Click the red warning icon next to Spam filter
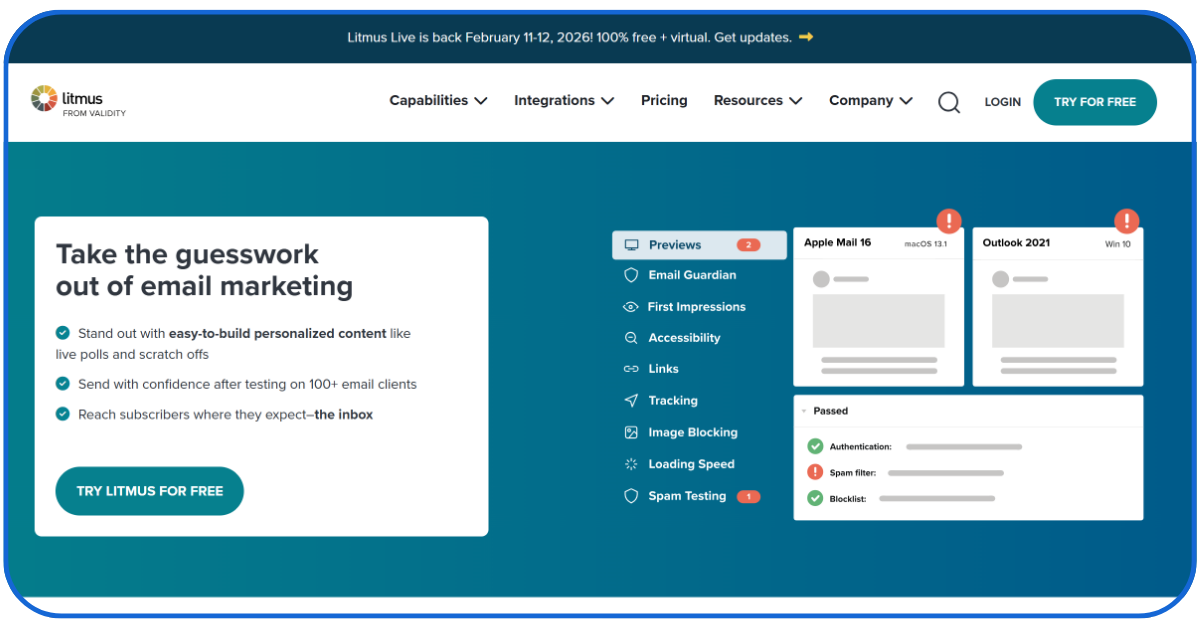Viewport: 1200px width, 628px height. [x=815, y=472]
